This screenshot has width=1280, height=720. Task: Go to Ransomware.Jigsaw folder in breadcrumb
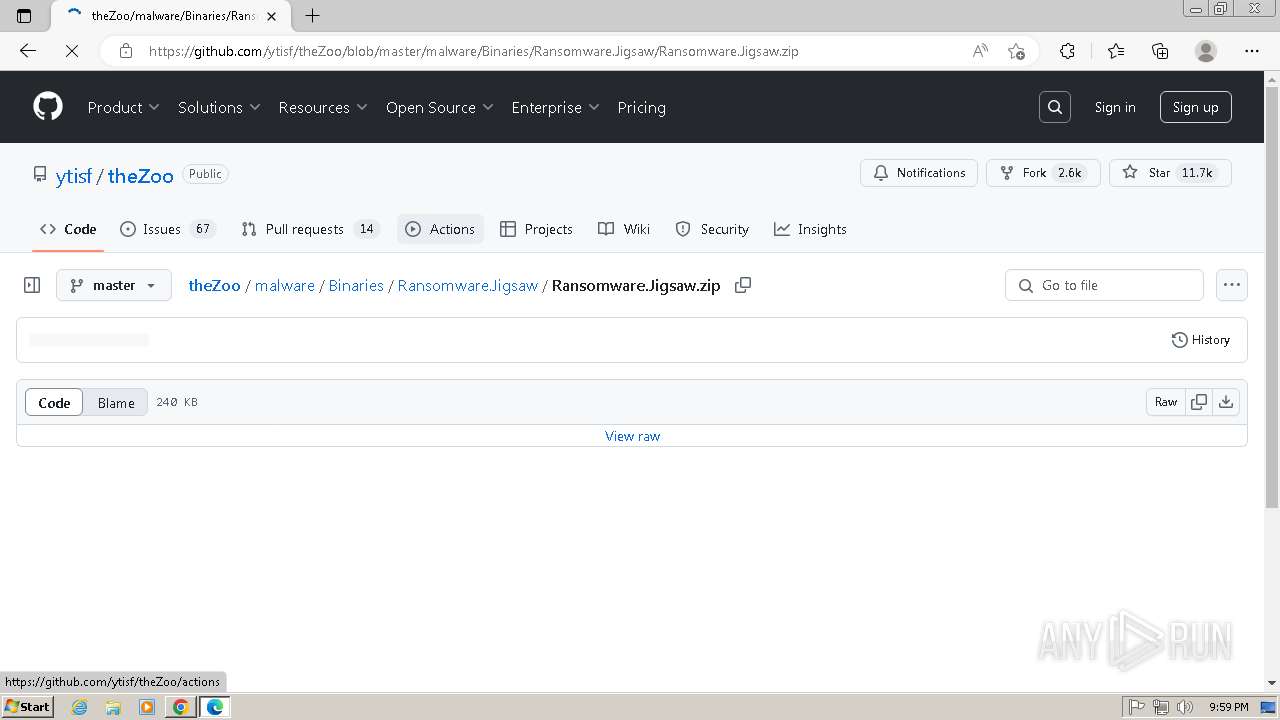(x=468, y=285)
